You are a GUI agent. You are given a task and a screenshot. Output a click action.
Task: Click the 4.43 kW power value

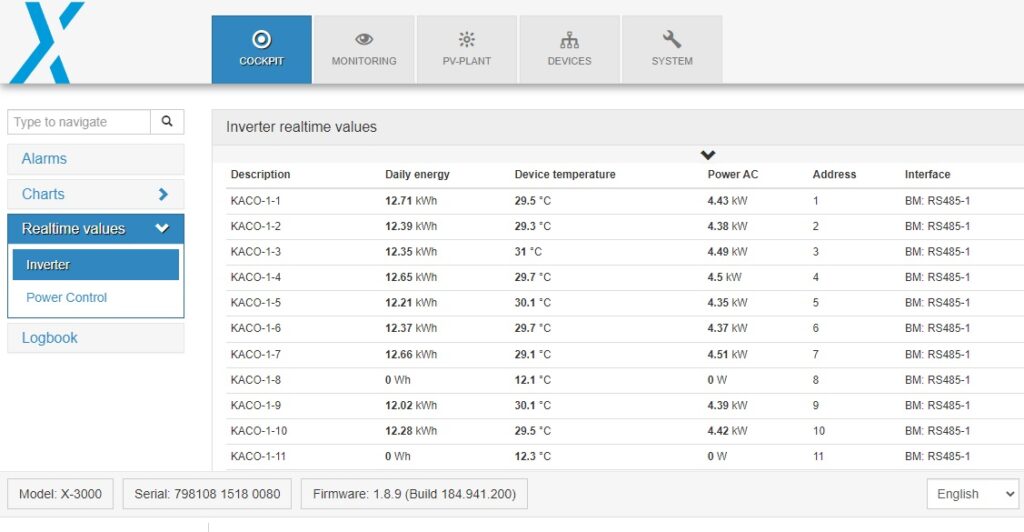727,200
